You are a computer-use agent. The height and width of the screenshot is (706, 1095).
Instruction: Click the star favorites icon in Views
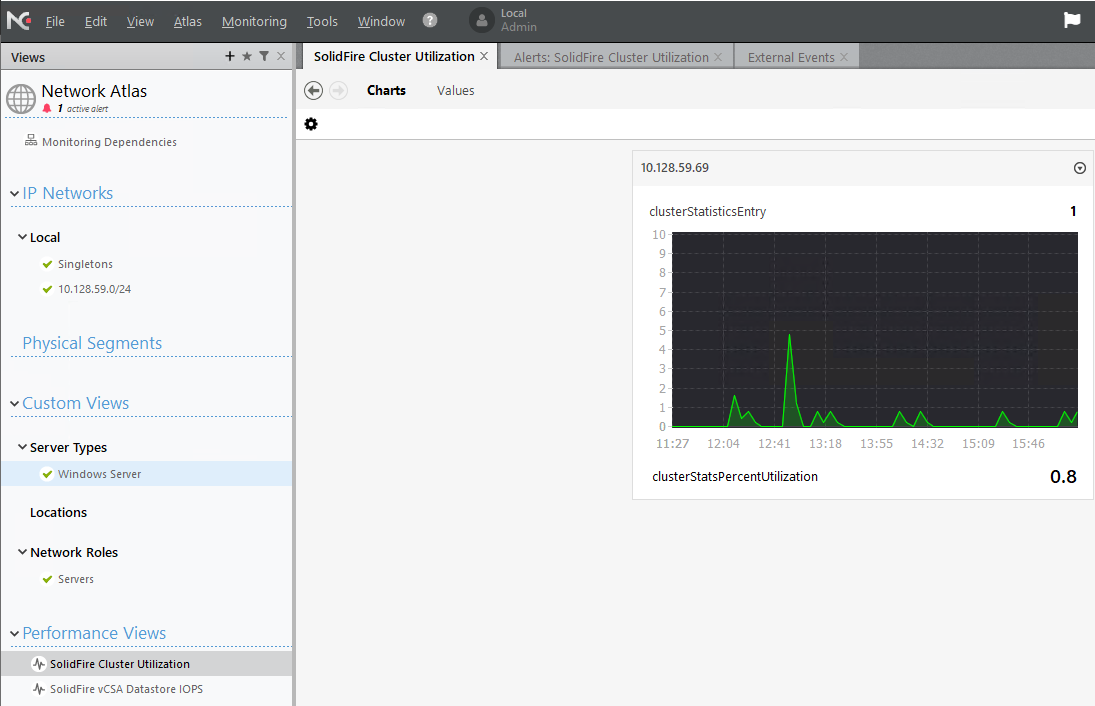pos(247,56)
